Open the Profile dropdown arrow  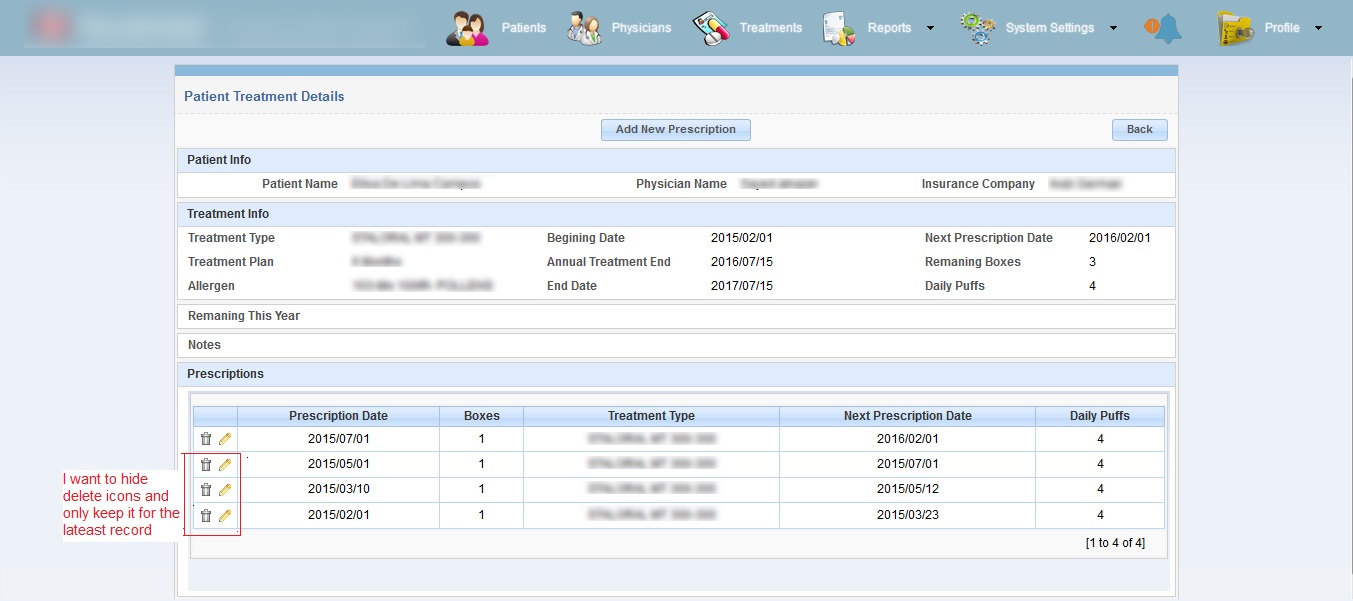point(1318,28)
